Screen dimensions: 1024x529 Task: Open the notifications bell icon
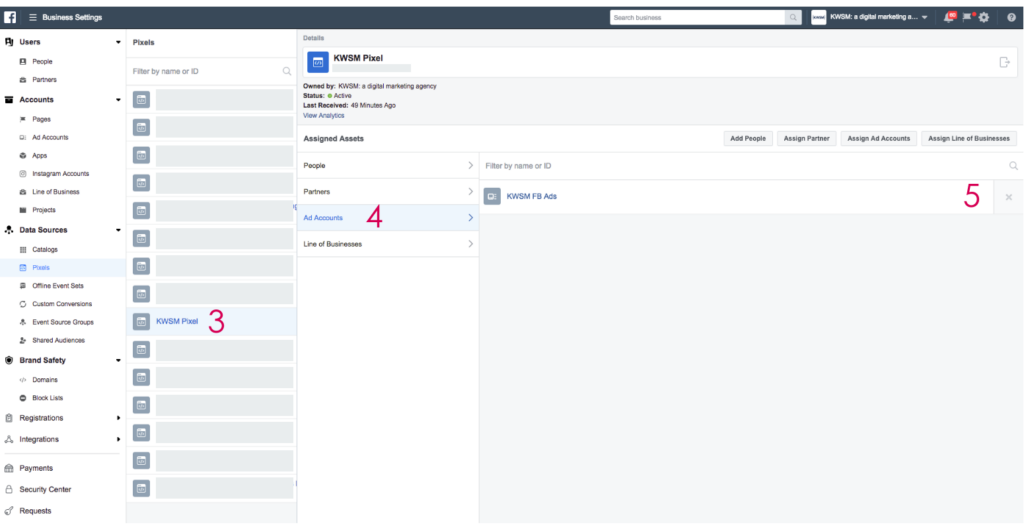pos(949,17)
